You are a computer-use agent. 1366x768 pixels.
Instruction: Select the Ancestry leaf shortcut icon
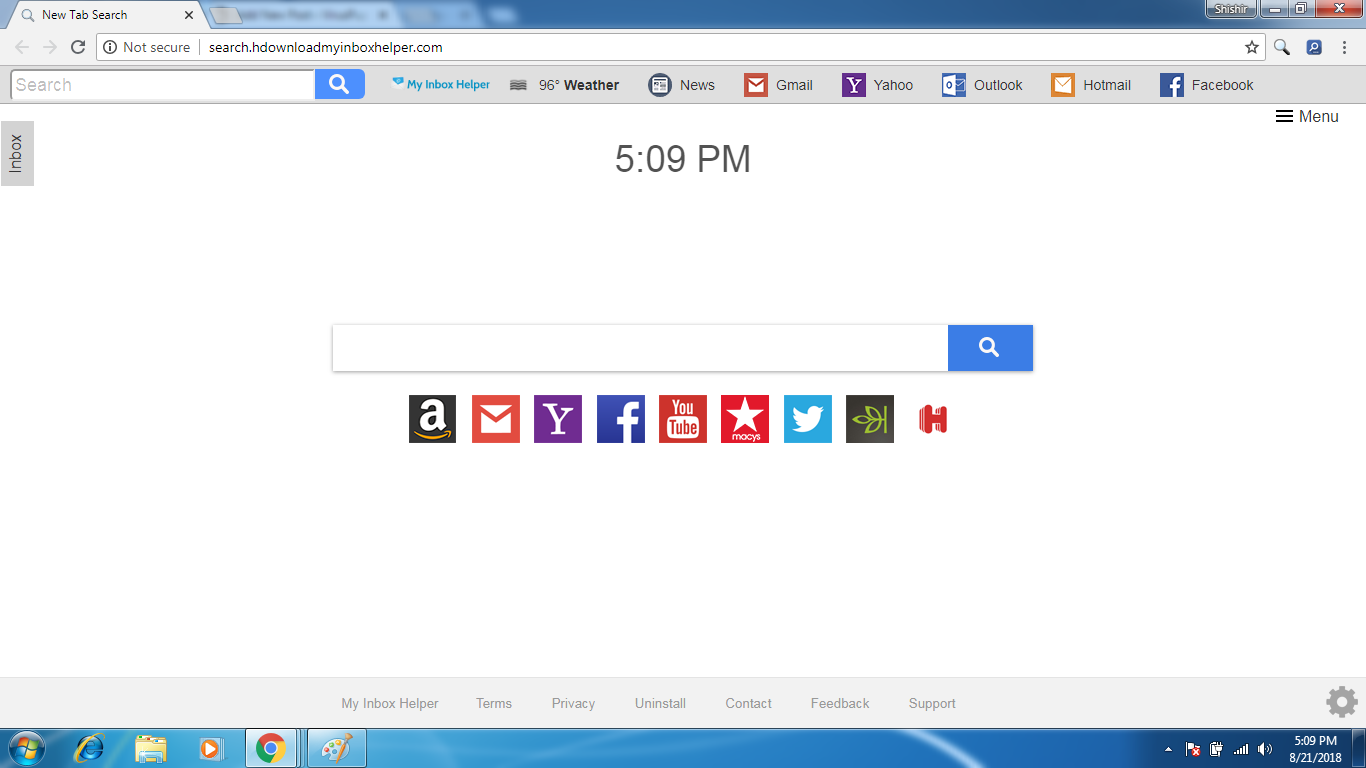click(869, 419)
